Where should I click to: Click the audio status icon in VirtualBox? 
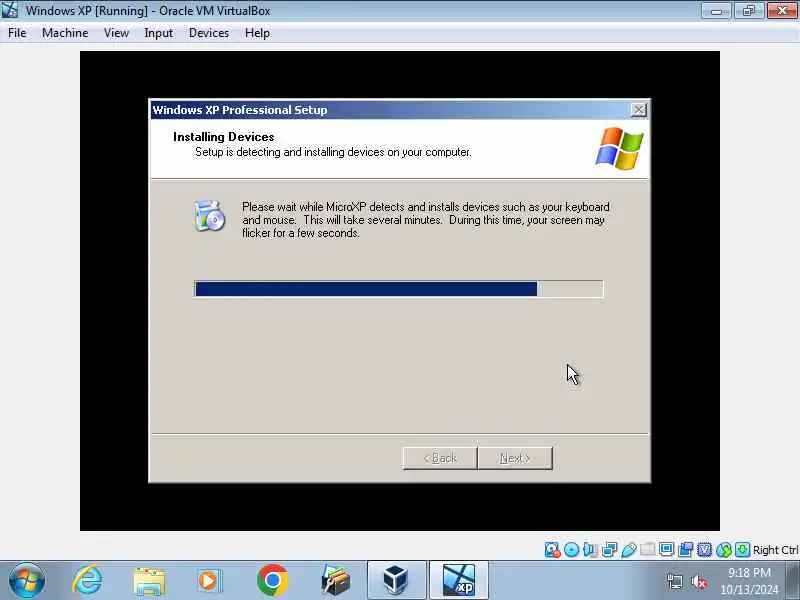[x=590, y=549]
